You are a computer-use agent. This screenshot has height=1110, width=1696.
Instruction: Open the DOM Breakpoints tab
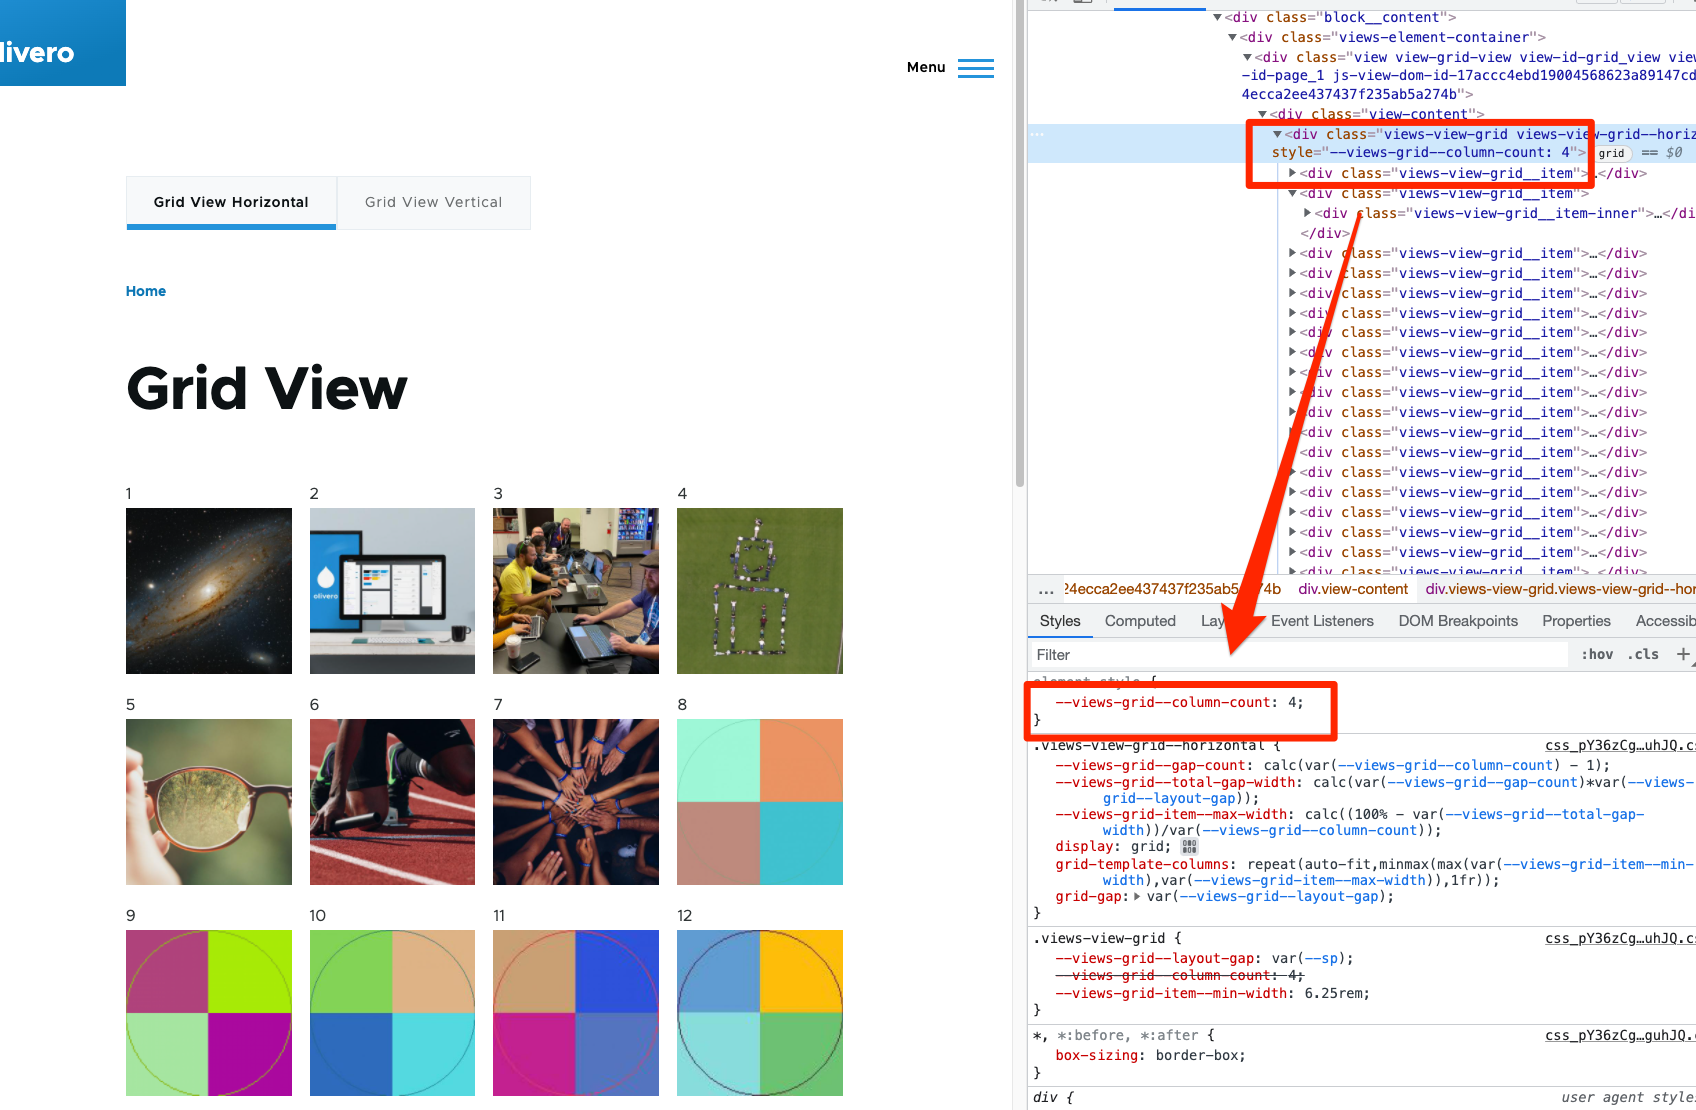click(1457, 621)
